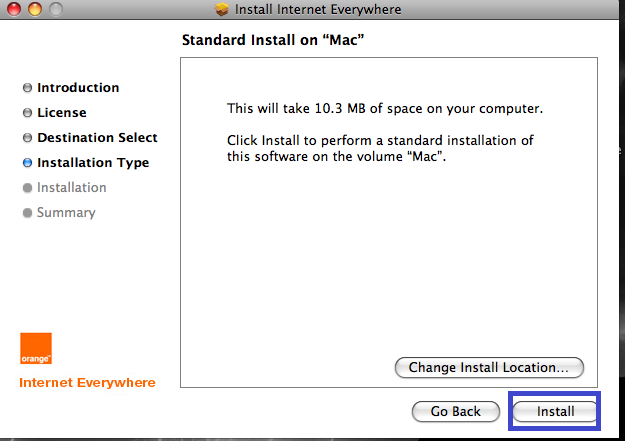
Task: Click the Orange logo square
Action: (x=36, y=348)
